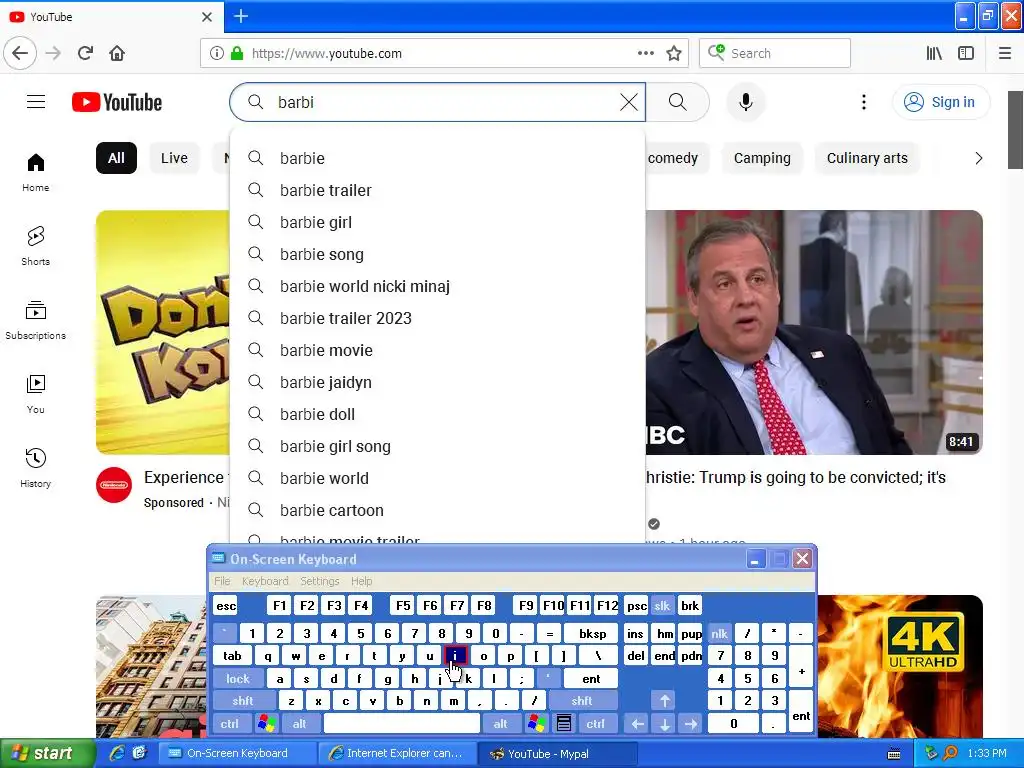Open Subscriptions in YouTube sidebar

(x=36, y=320)
